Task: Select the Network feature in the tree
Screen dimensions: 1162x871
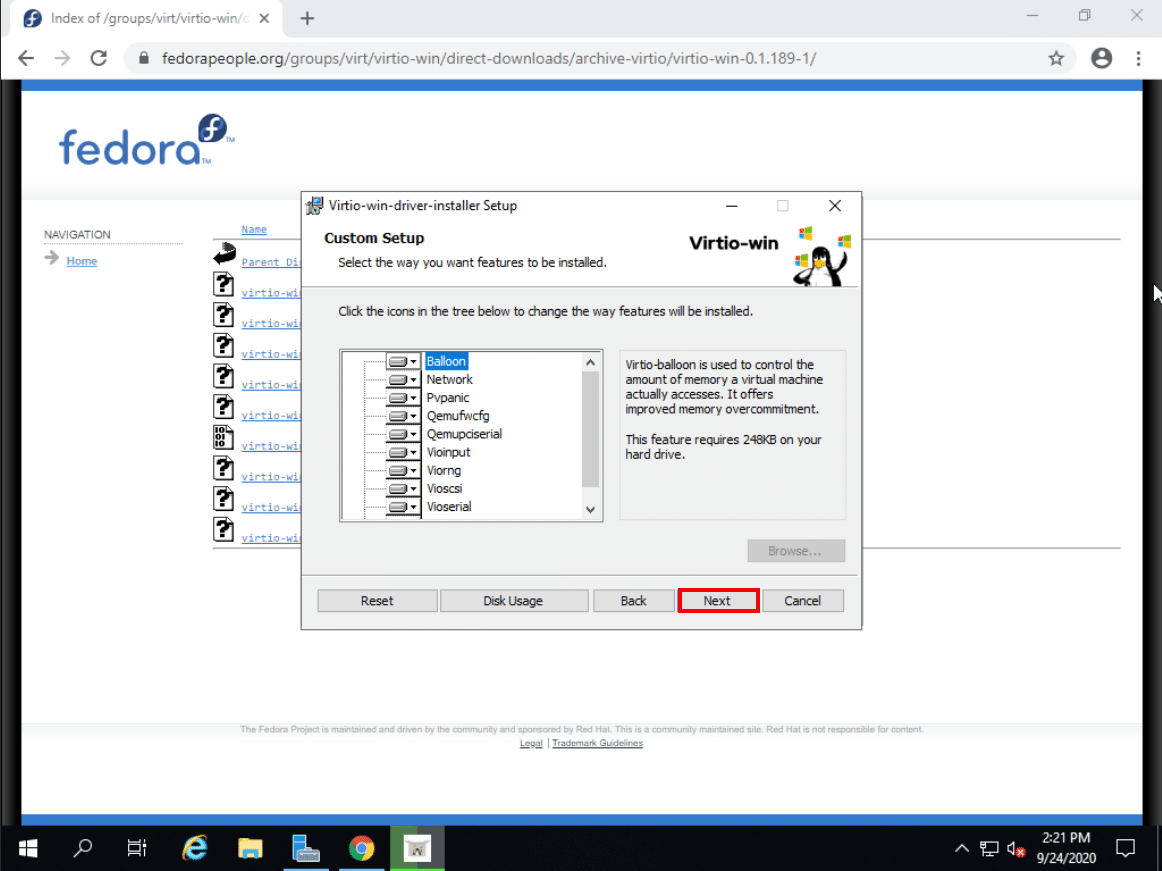Action: pos(449,380)
